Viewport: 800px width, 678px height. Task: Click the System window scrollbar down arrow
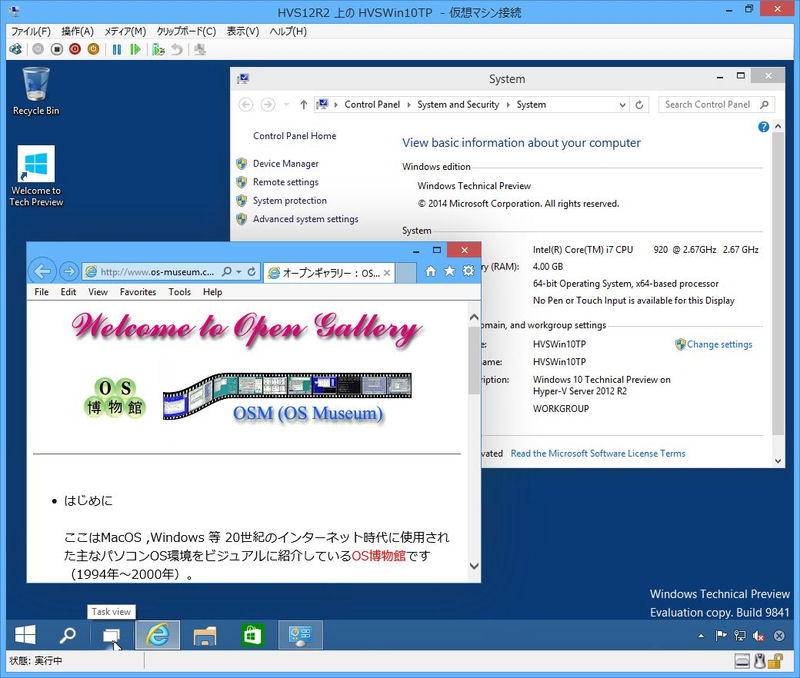(778, 461)
